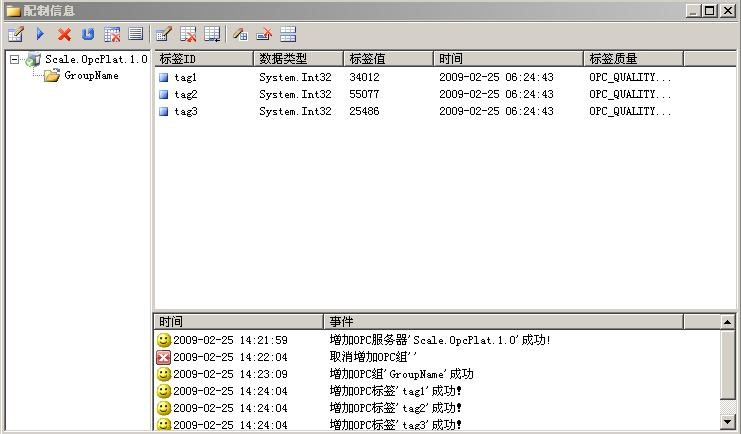741x434 pixels.
Task: Click OPC_QUALITY... in the tag3 row
Action: tap(630, 112)
